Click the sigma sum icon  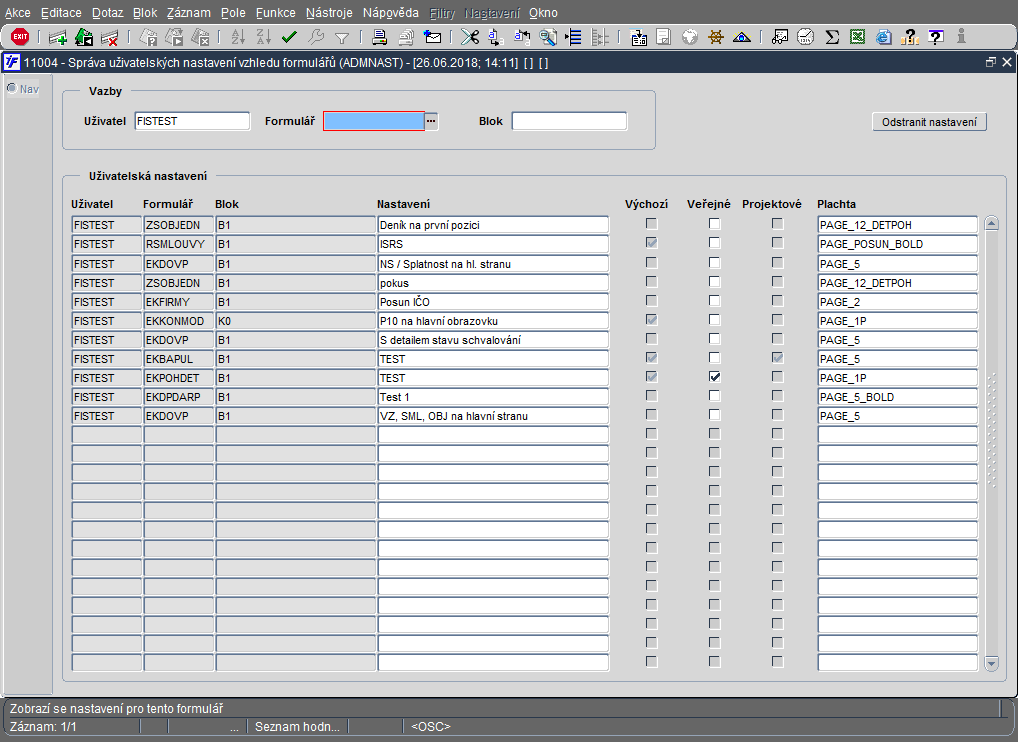pos(832,38)
